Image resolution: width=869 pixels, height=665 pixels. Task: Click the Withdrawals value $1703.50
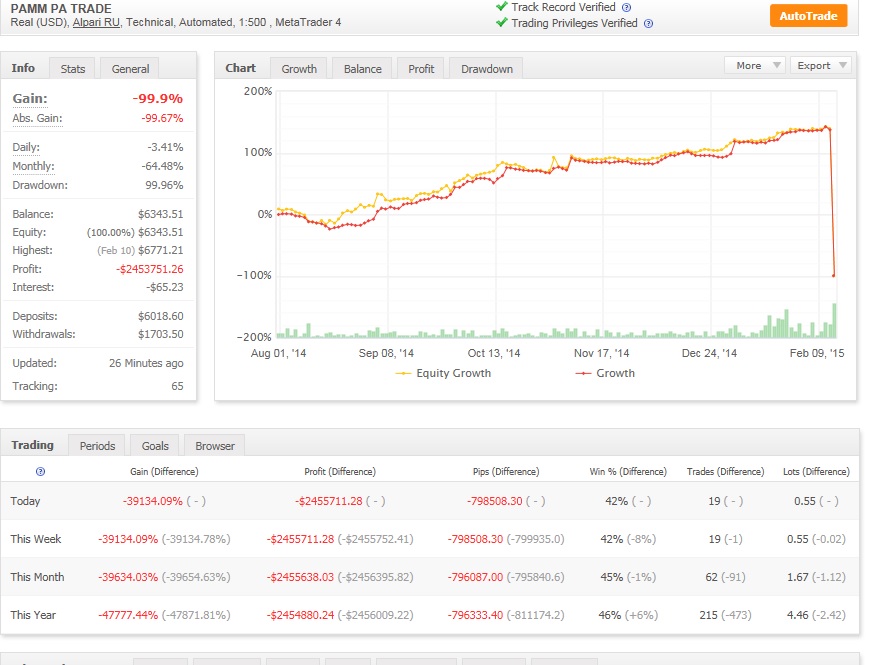point(161,334)
